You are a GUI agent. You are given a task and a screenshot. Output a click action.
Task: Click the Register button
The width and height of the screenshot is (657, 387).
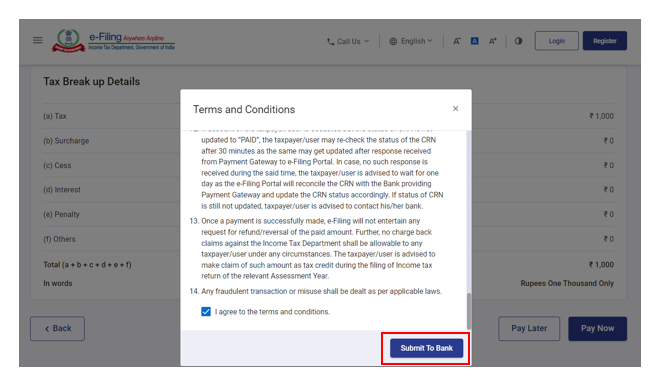click(x=605, y=41)
